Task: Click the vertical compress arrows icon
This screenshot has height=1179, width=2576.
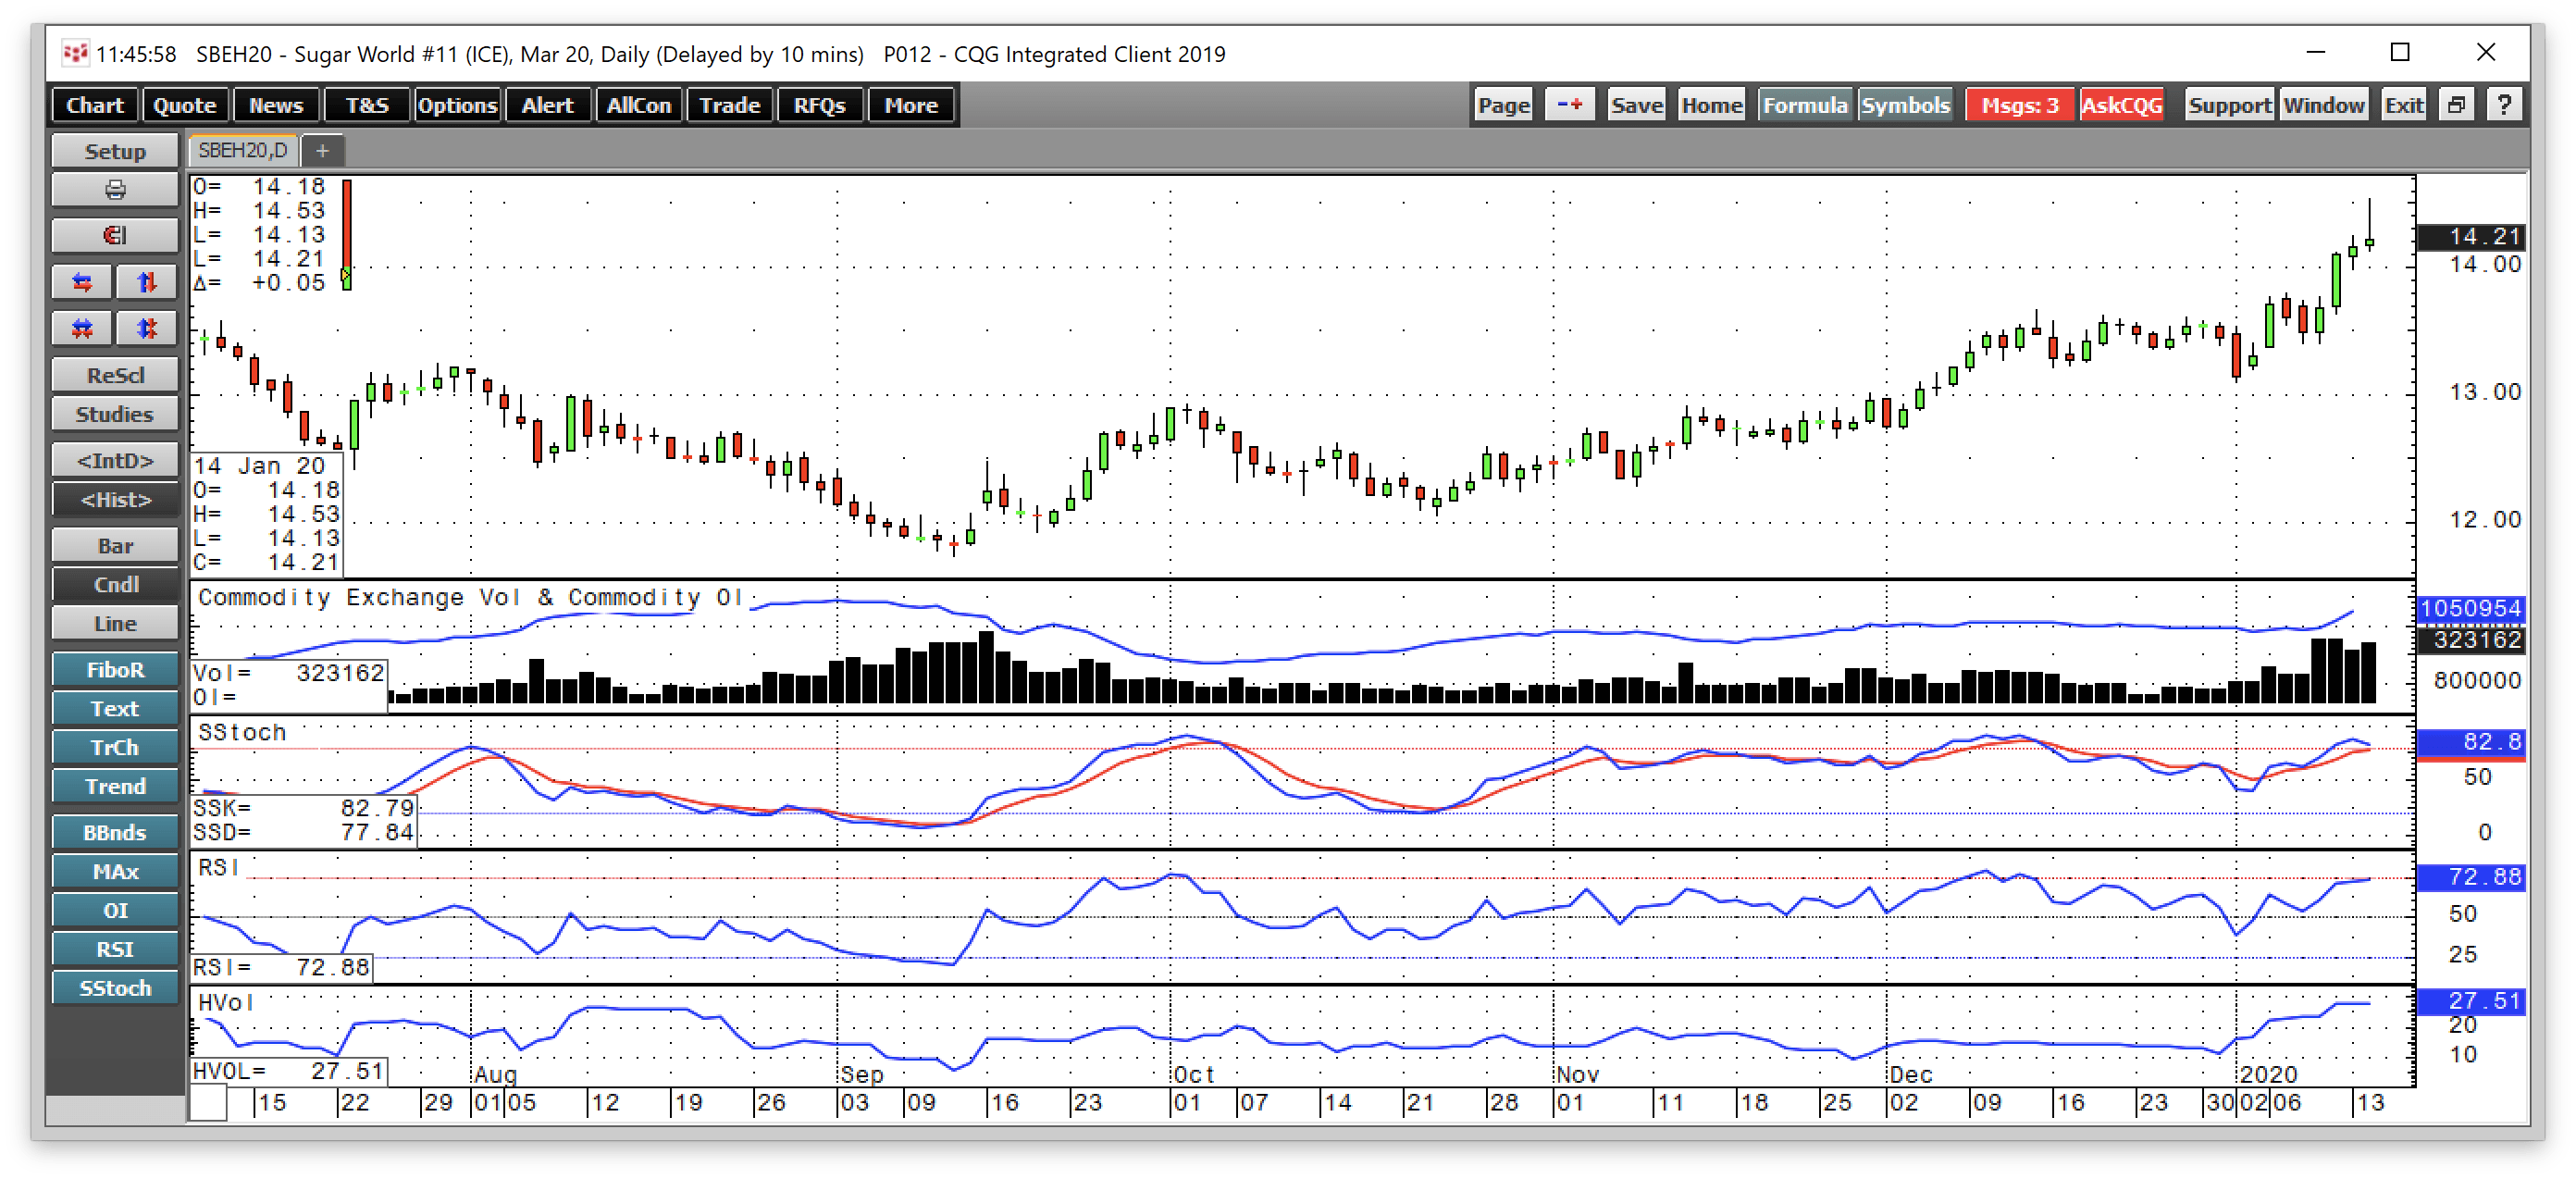Action: click(x=147, y=328)
